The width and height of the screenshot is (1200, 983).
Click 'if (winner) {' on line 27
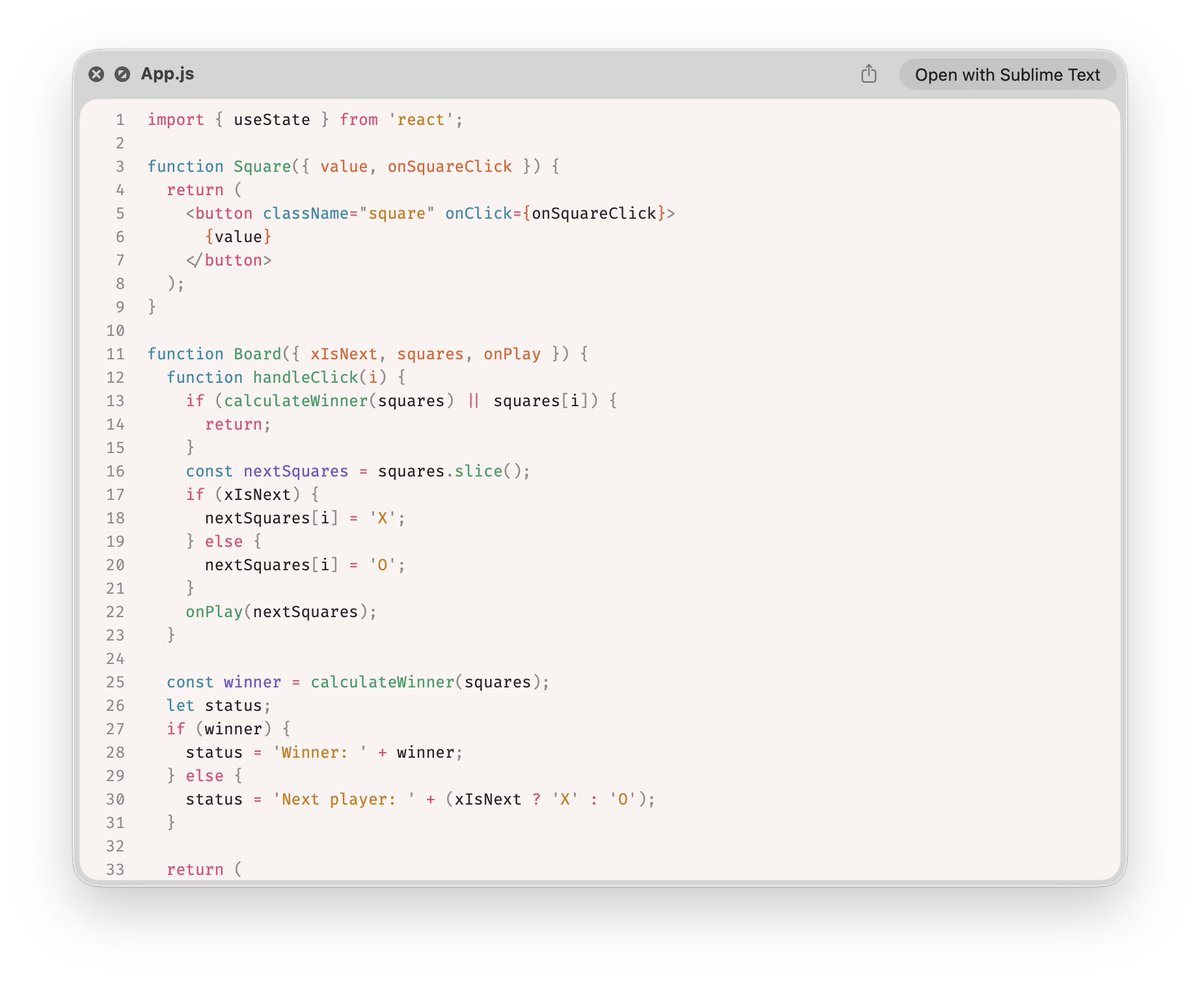[x=229, y=729]
